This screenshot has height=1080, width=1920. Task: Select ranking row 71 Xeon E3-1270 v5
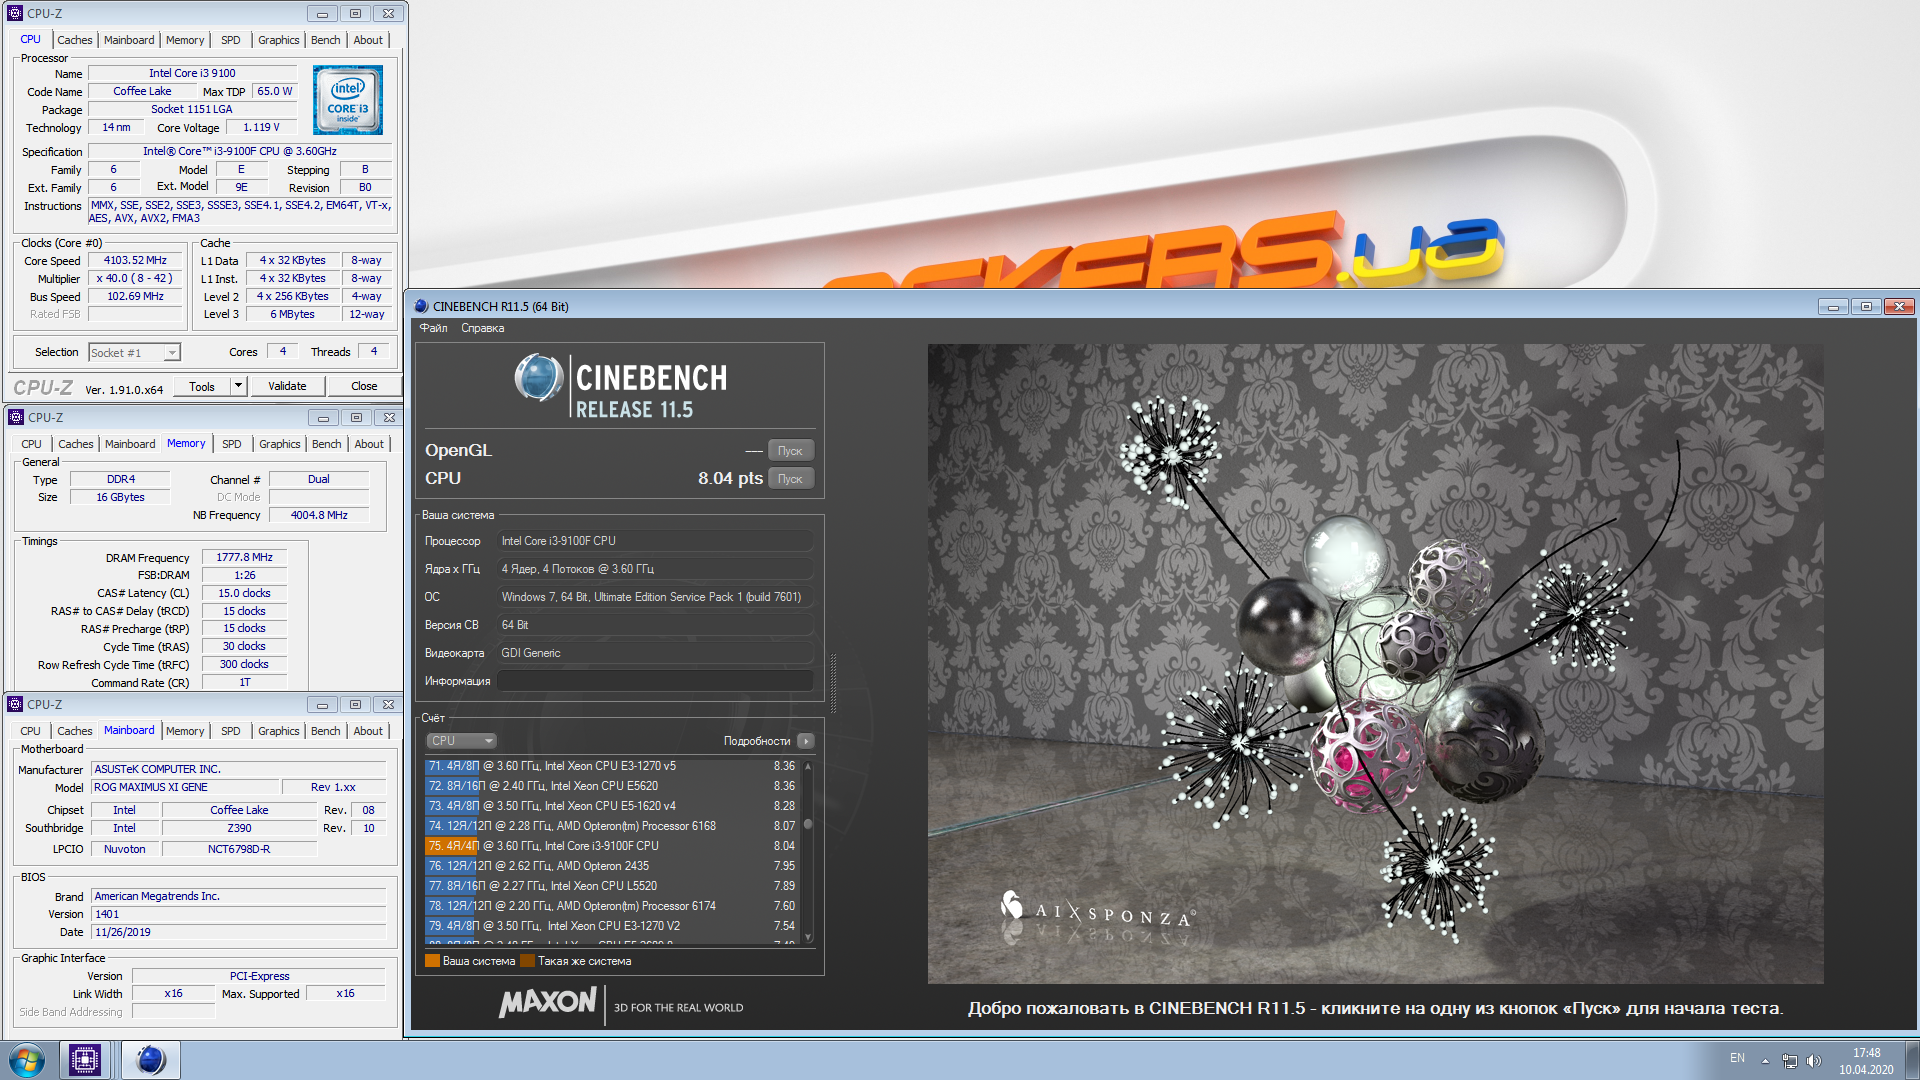pos(612,766)
